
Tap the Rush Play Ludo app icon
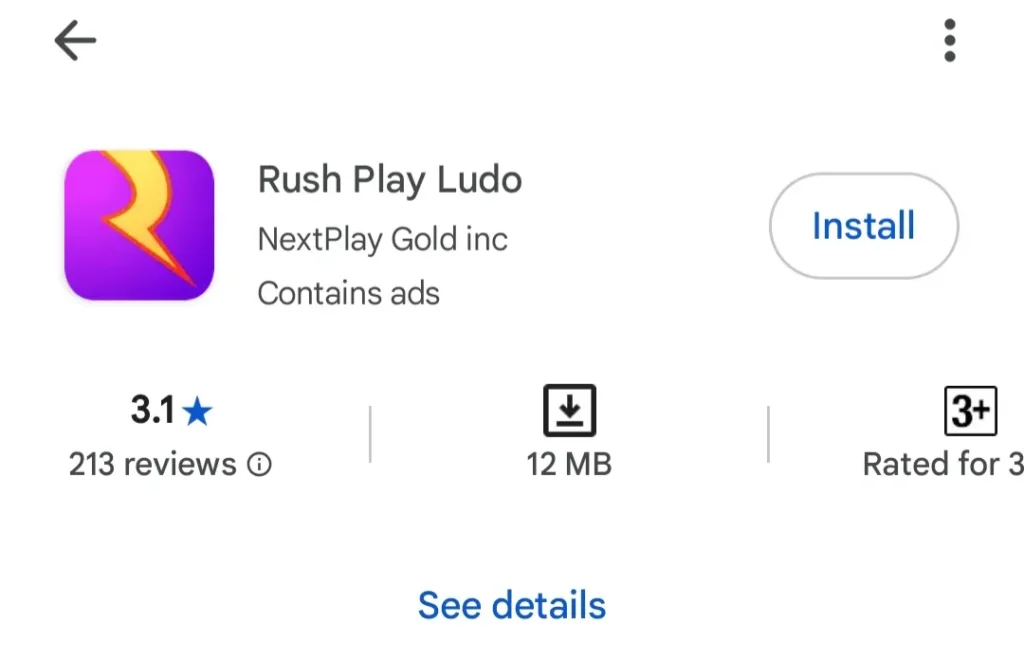[x=140, y=225]
